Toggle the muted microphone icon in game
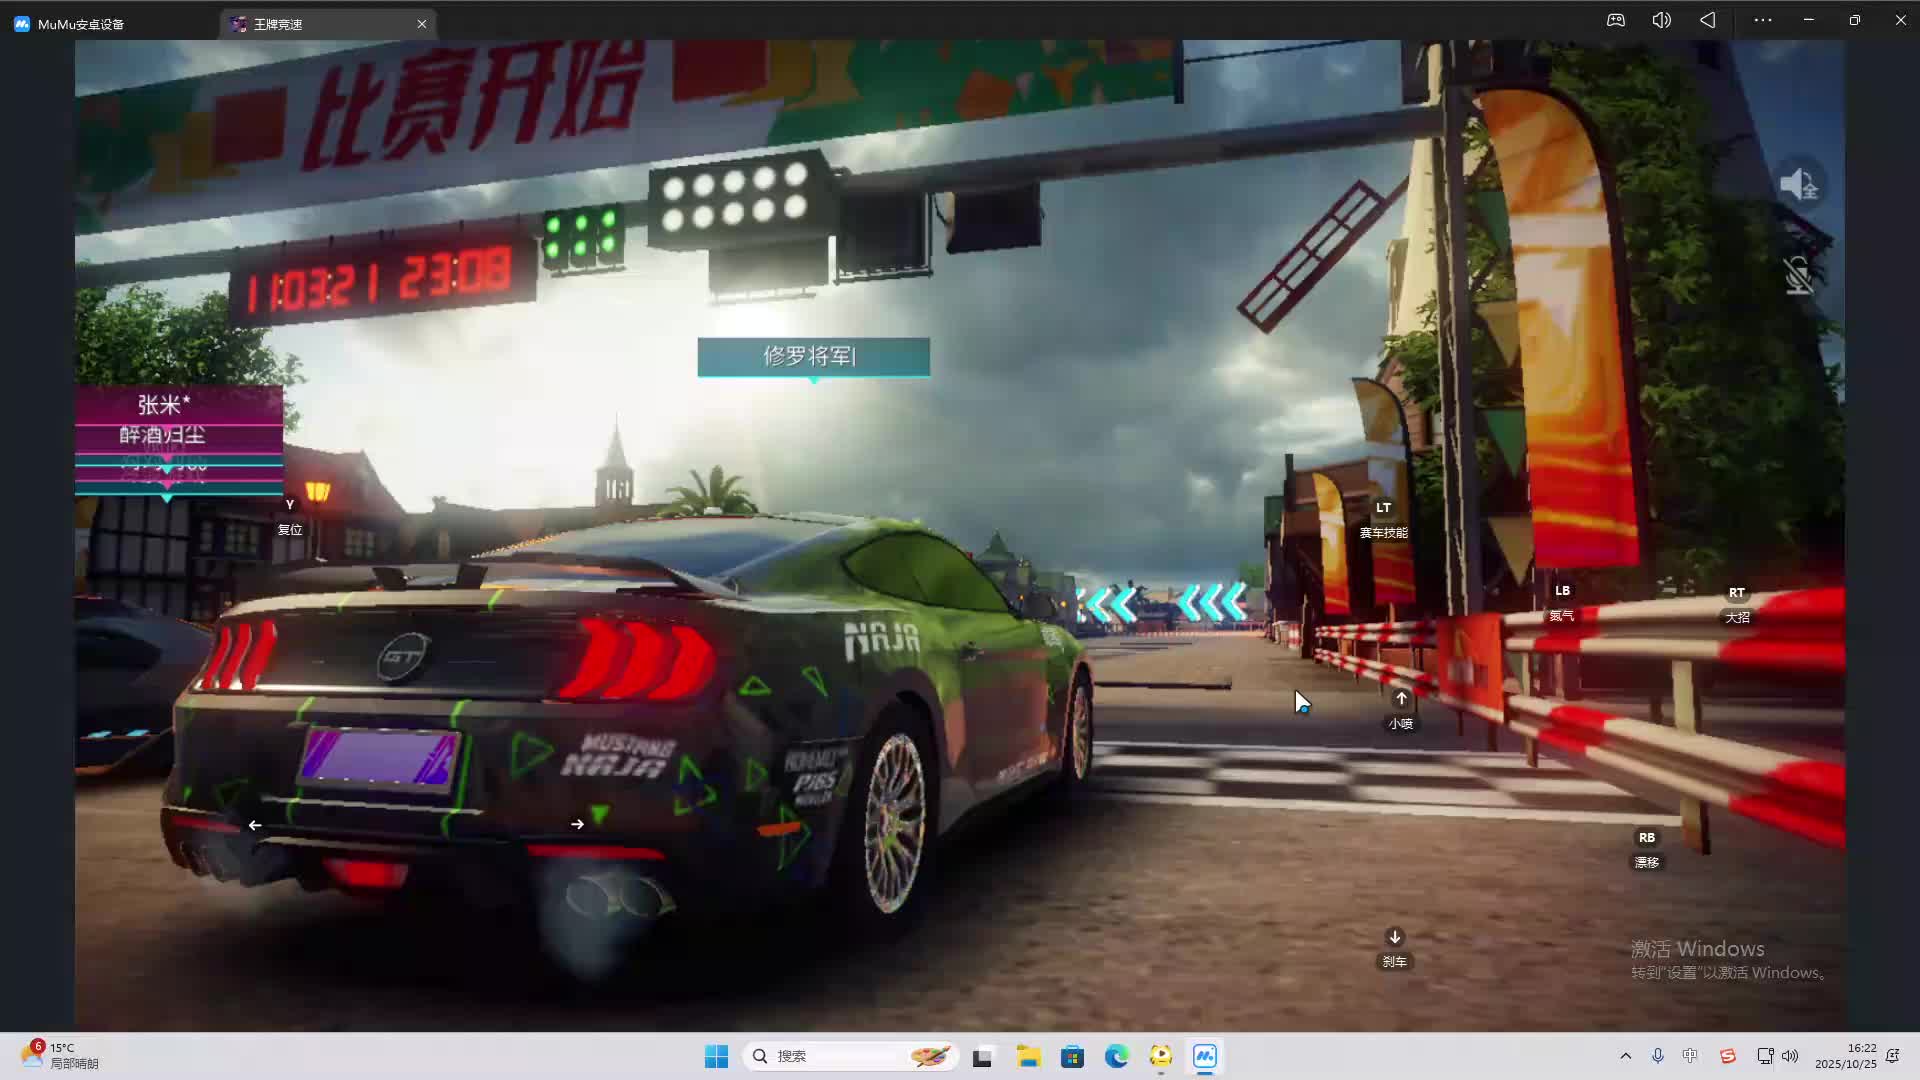The image size is (1920, 1080). pos(1799,275)
